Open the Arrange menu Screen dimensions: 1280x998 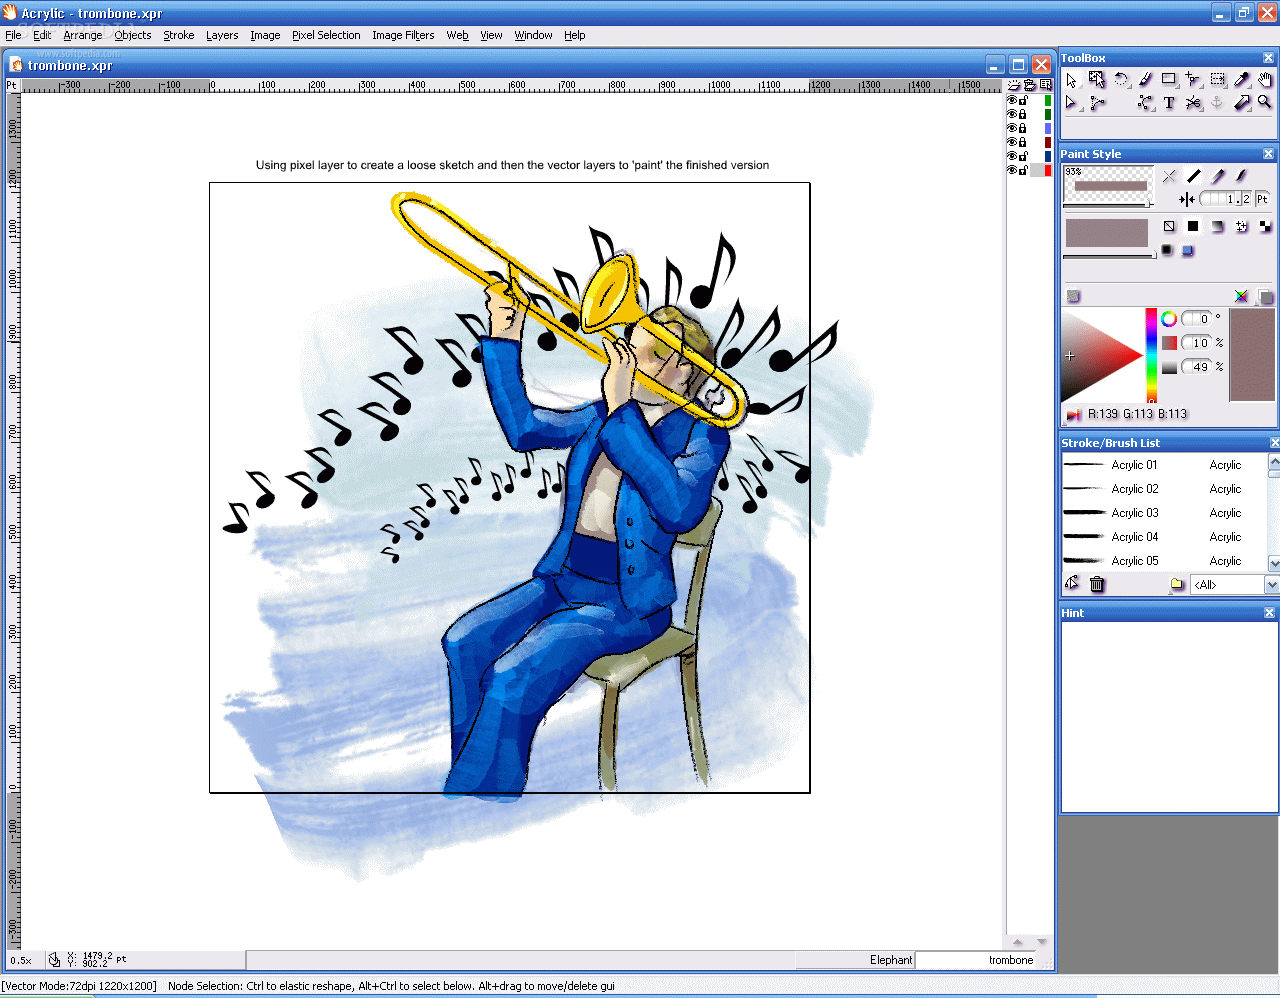click(x=83, y=35)
